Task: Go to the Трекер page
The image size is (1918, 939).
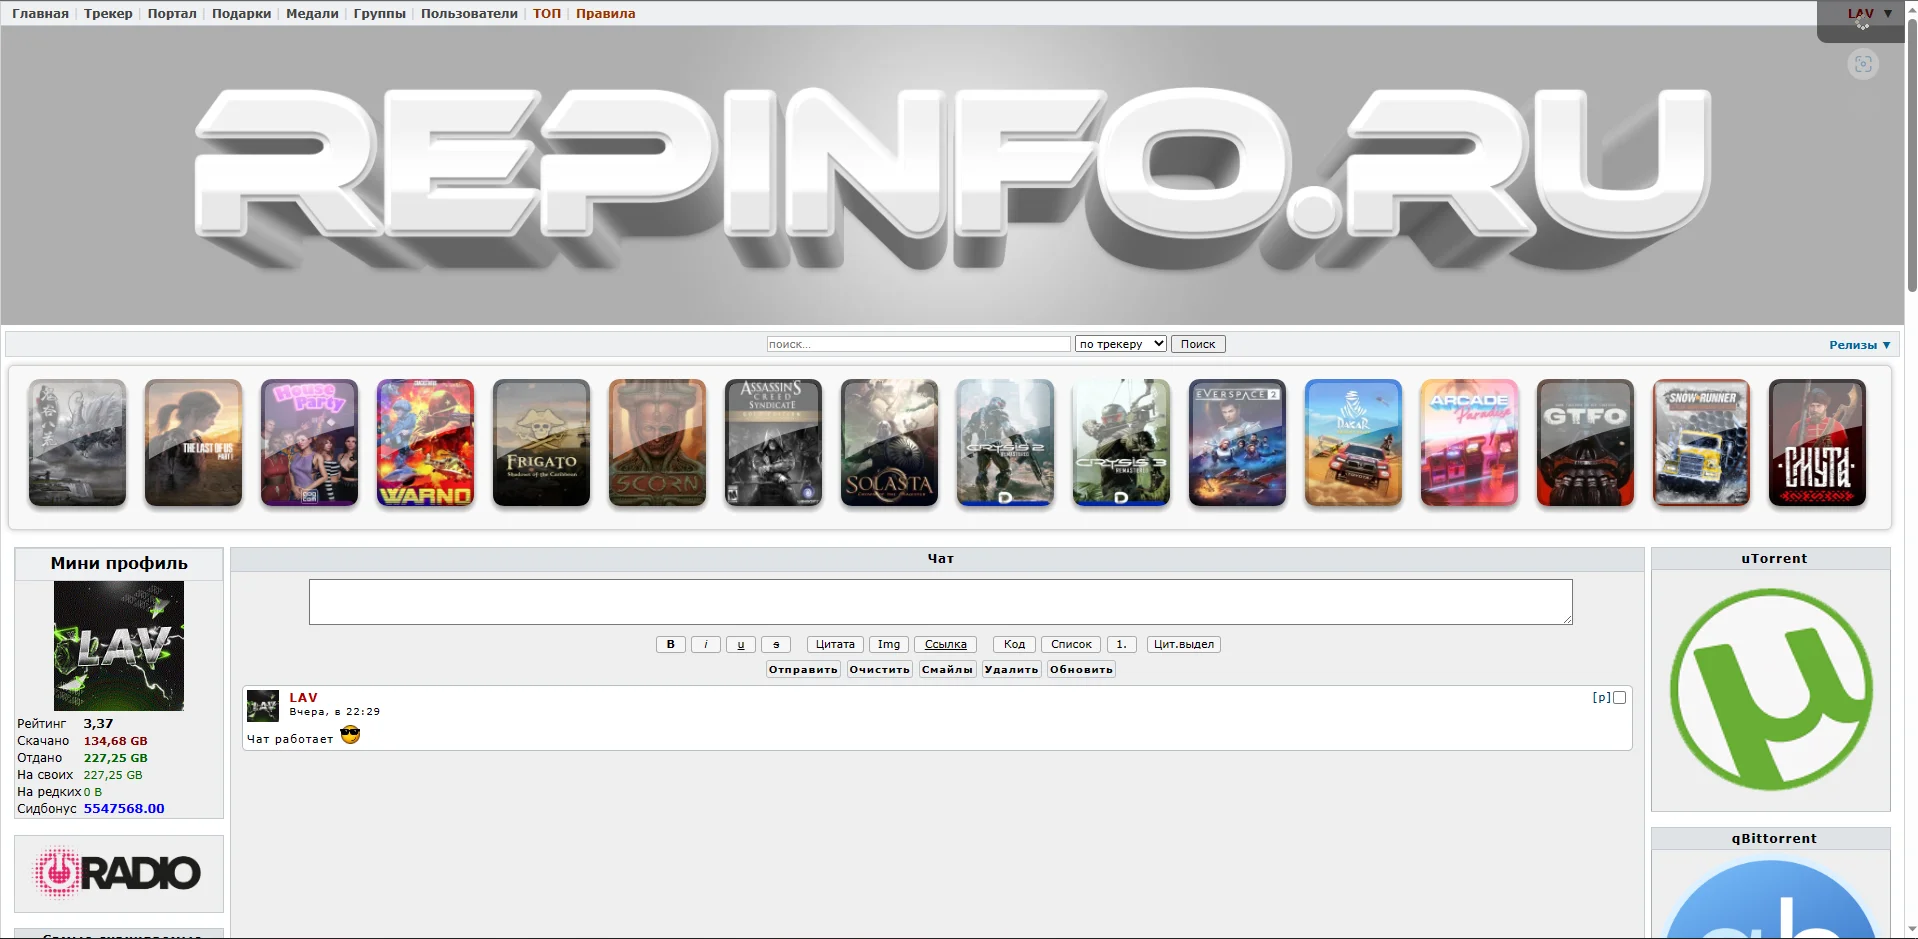Action: 108,14
